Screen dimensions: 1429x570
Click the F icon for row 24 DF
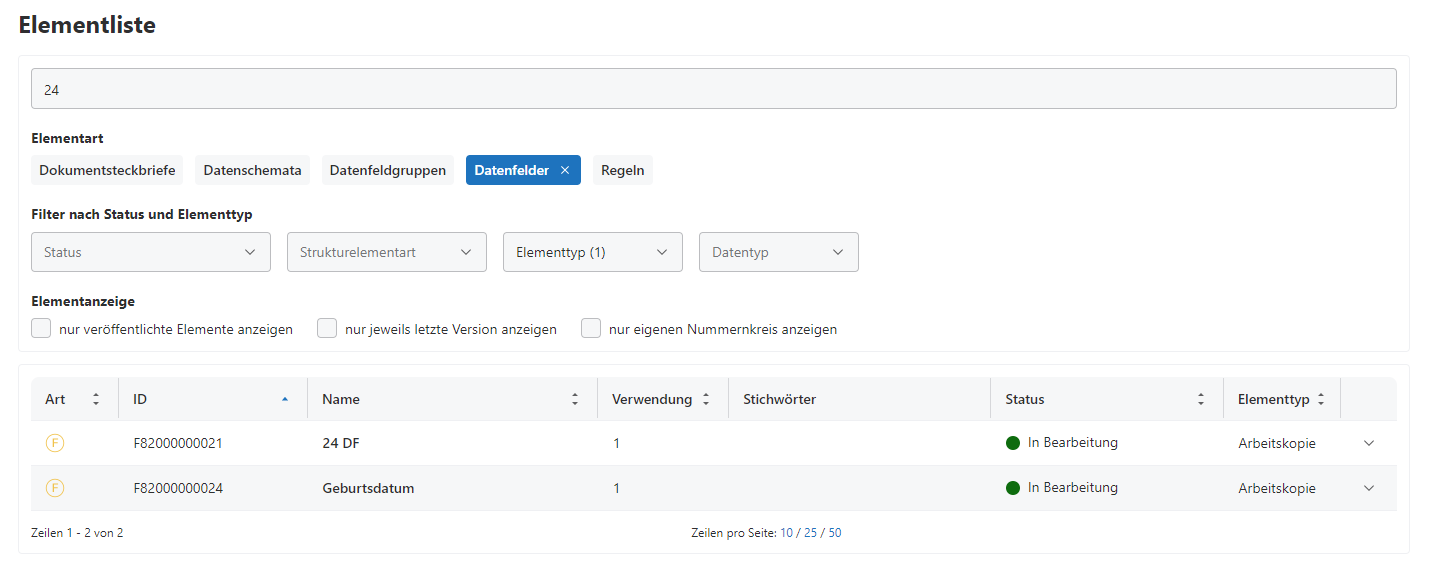pyautogui.click(x=55, y=443)
